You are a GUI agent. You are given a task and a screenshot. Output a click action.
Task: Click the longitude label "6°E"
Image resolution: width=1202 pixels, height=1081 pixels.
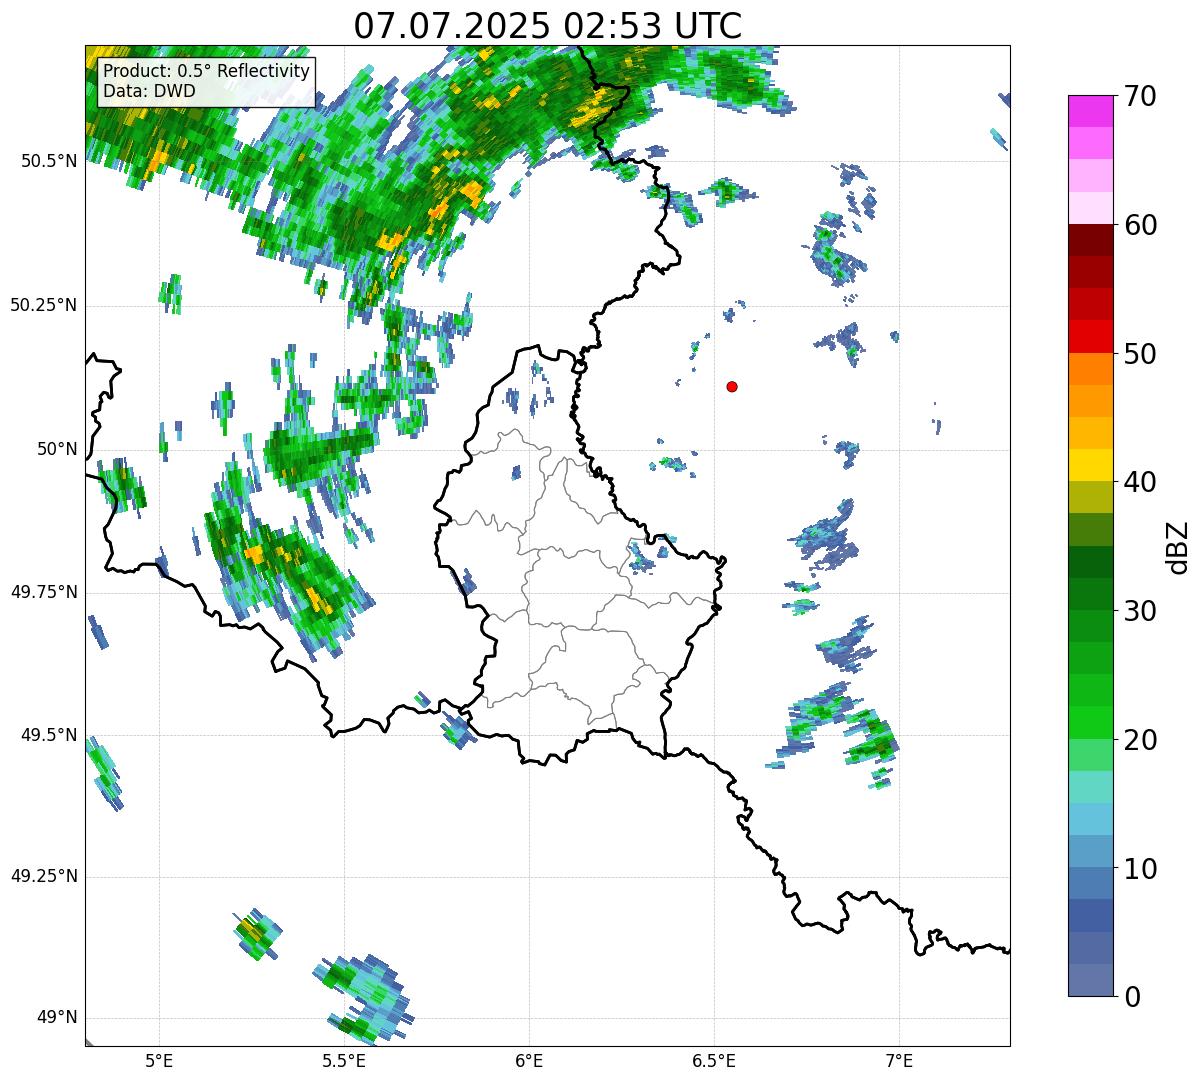[x=529, y=1060]
